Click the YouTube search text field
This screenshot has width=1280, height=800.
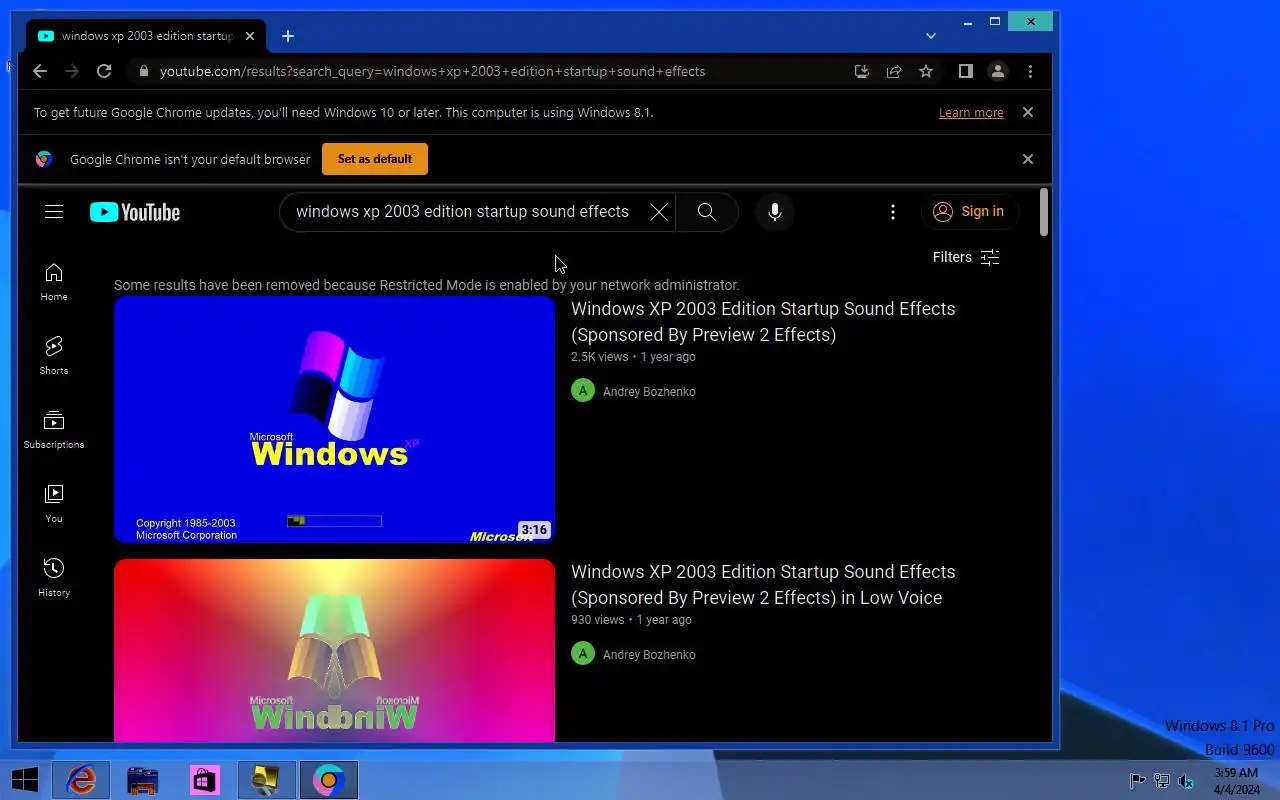click(462, 212)
